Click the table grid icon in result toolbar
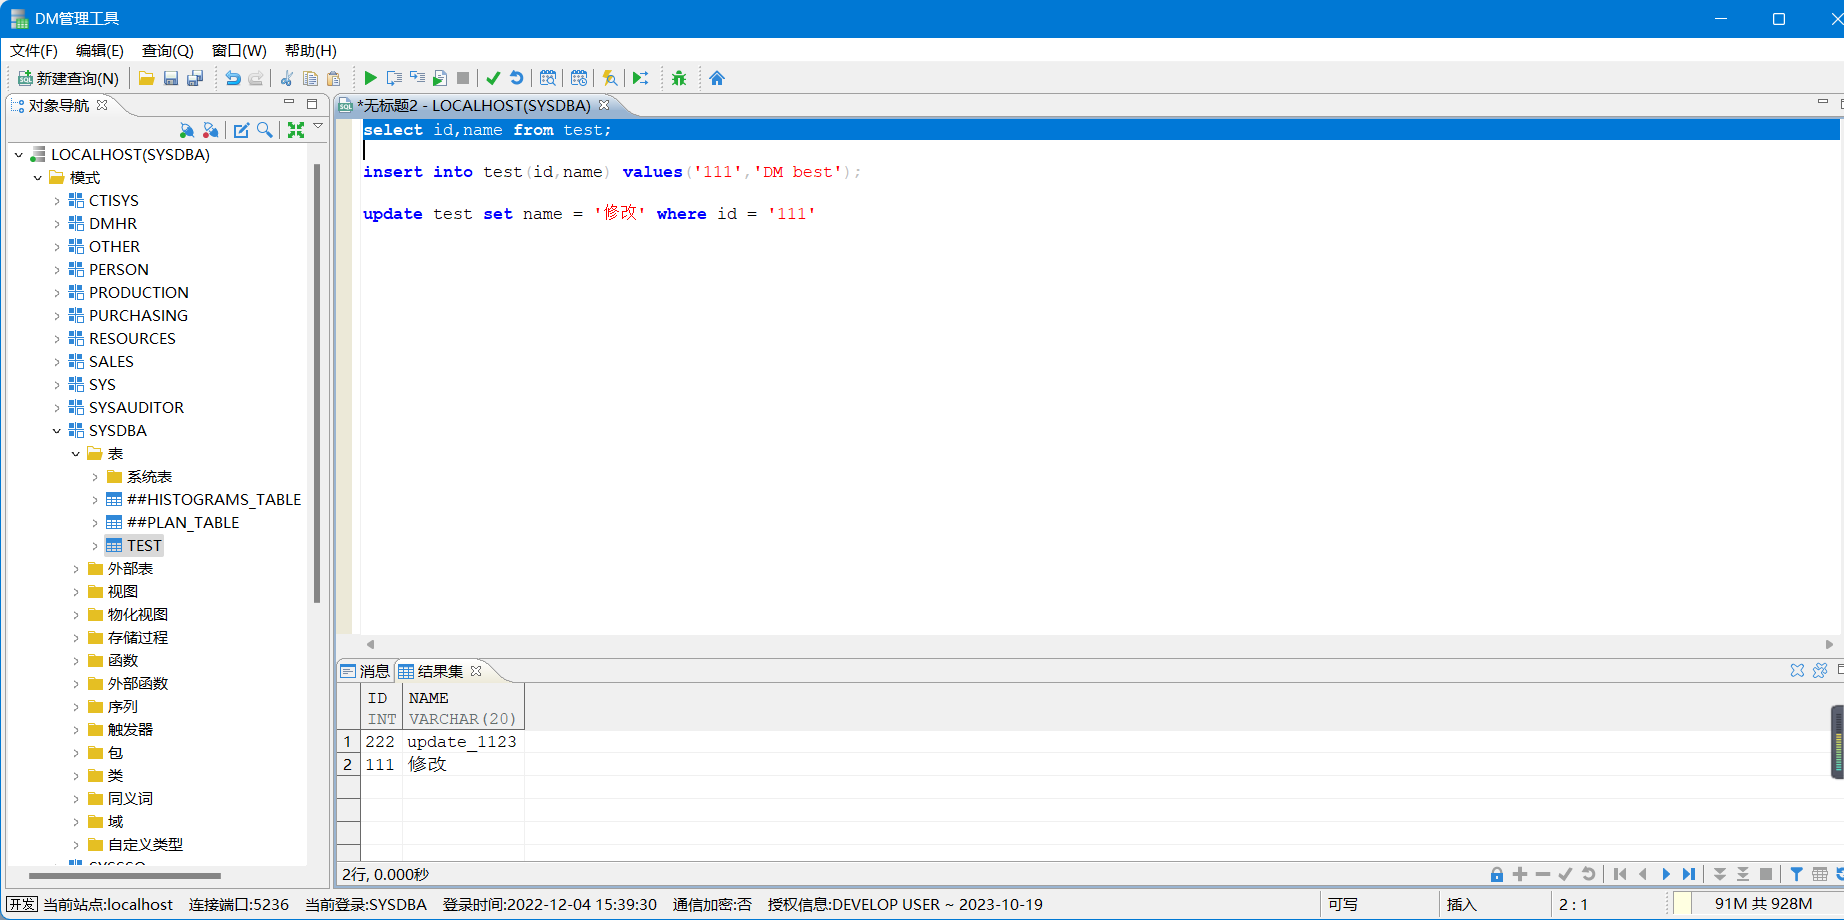This screenshot has height=920, width=1844. pos(1820,874)
